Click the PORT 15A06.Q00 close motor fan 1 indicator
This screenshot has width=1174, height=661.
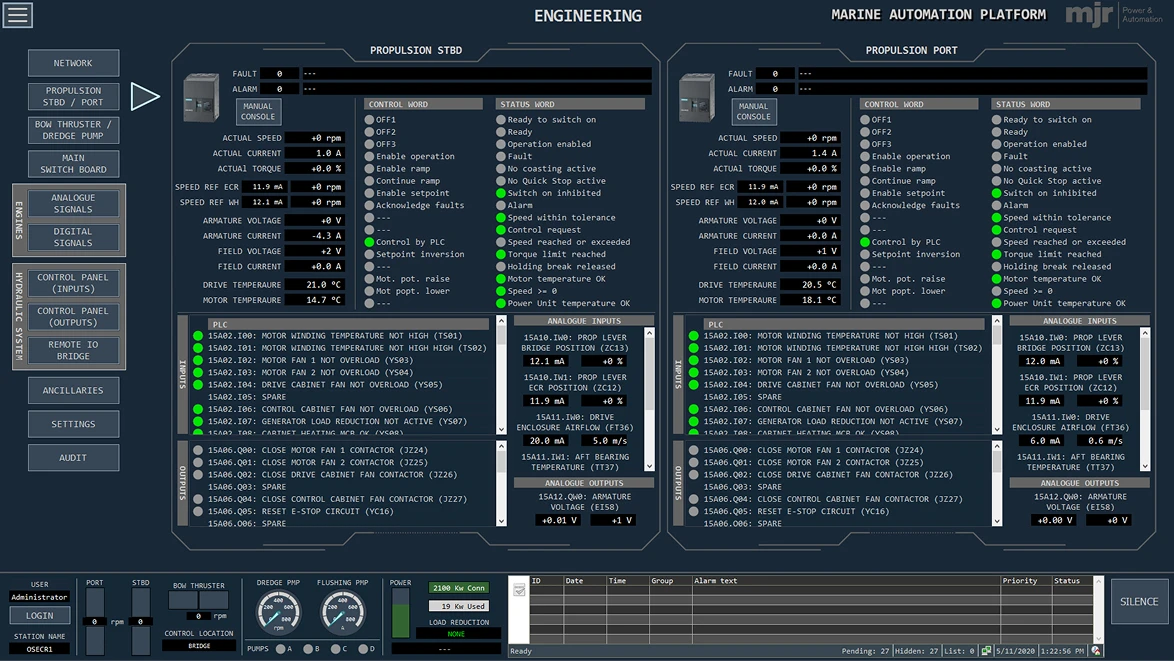coord(693,451)
